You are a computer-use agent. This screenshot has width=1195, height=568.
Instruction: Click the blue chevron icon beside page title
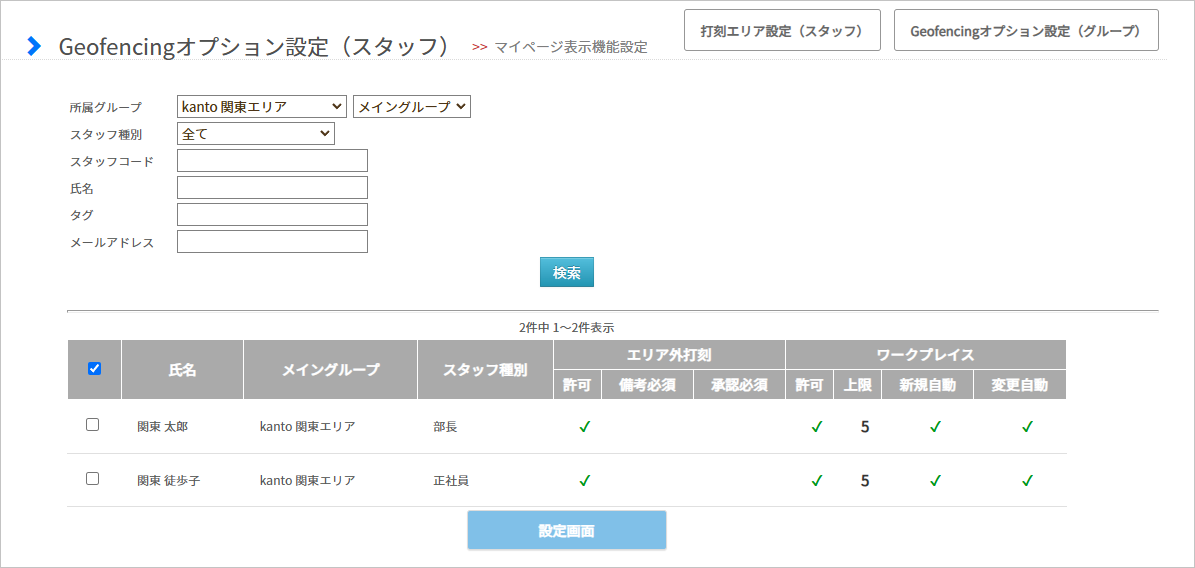click(33, 46)
